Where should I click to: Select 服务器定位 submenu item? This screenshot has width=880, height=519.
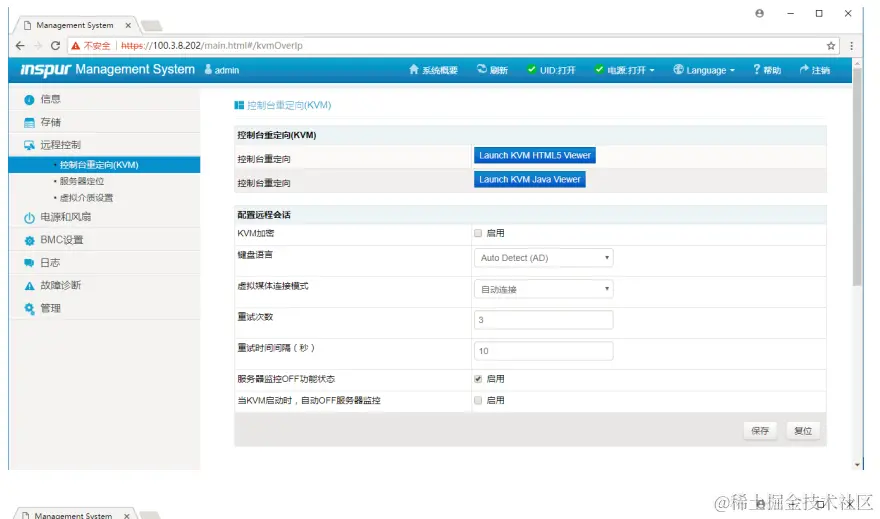coord(81,181)
